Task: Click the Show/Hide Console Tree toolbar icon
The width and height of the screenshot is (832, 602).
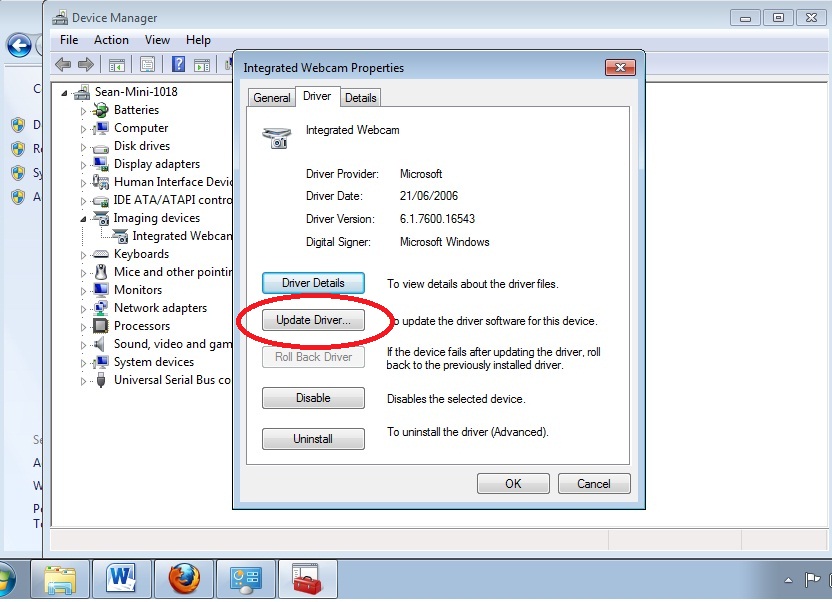Action: pyautogui.click(x=115, y=63)
